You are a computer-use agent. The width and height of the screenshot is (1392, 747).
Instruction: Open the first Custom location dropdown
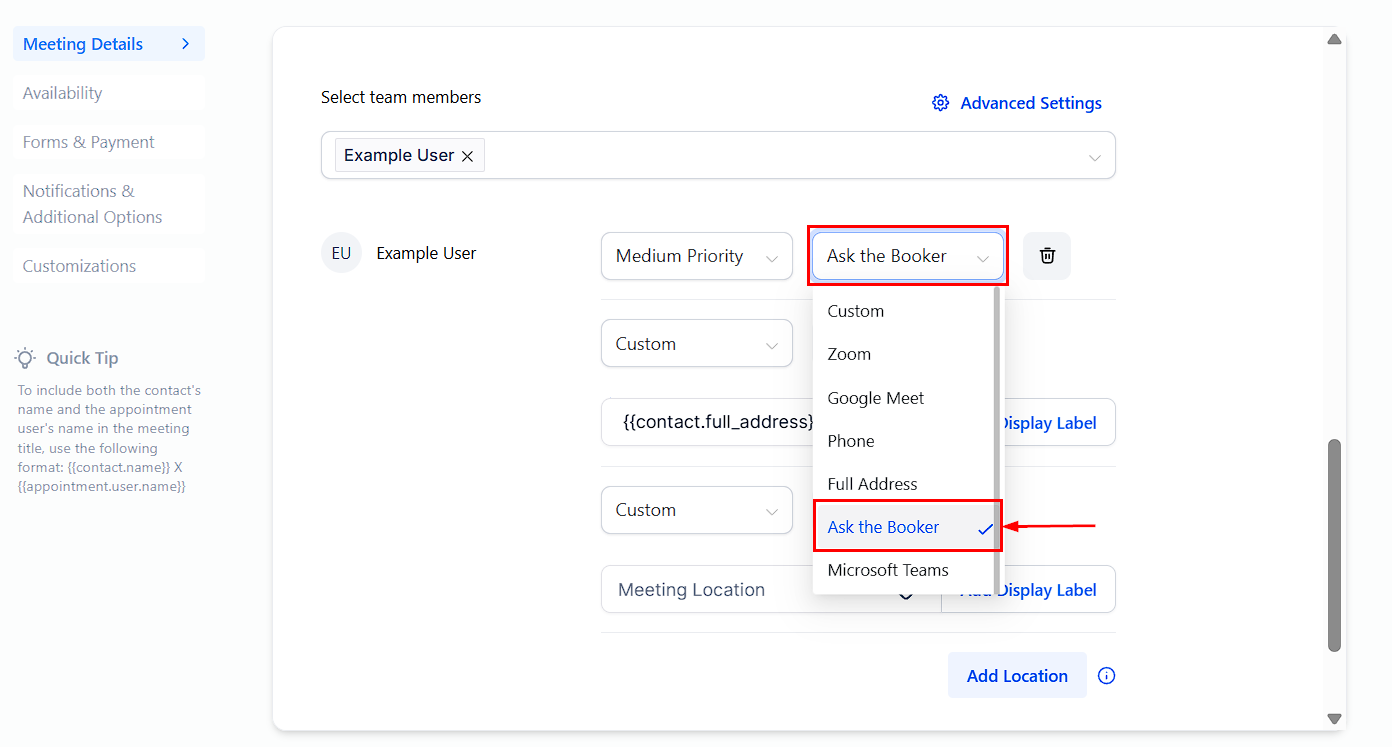click(696, 344)
